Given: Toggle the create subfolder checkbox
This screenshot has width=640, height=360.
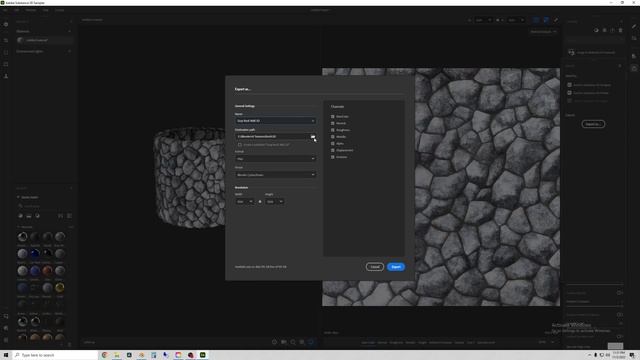Looking at the screenshot, I should [x=240, y=144].
